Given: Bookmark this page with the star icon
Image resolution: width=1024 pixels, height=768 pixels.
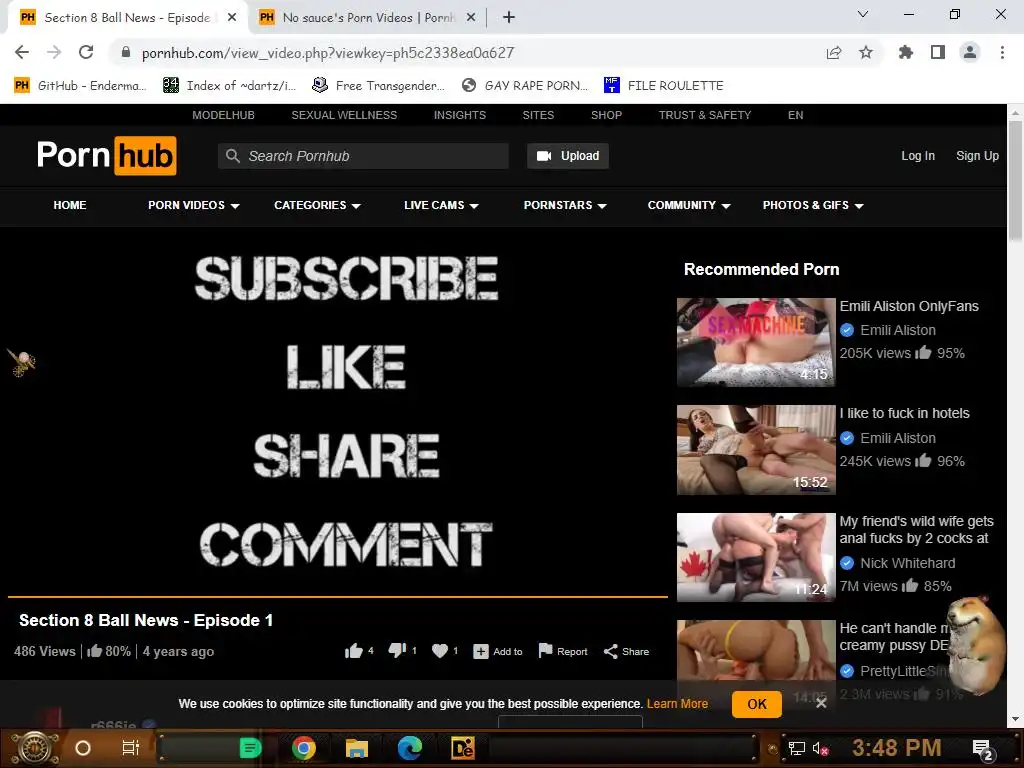Looking at the screenshot, I should [x=866, y=52].
